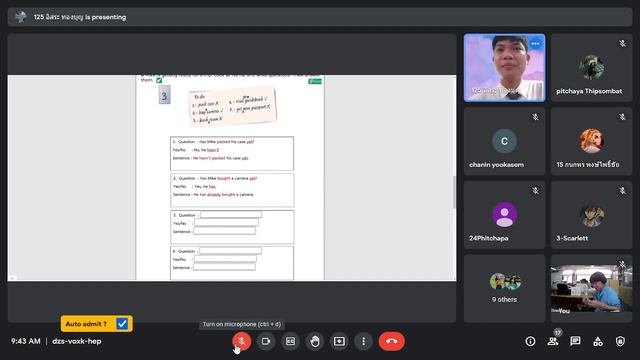This screenshot has height=360, width=640.
Task: Click the meeting code dzs-voxk-hep
Action: [77, 341]
